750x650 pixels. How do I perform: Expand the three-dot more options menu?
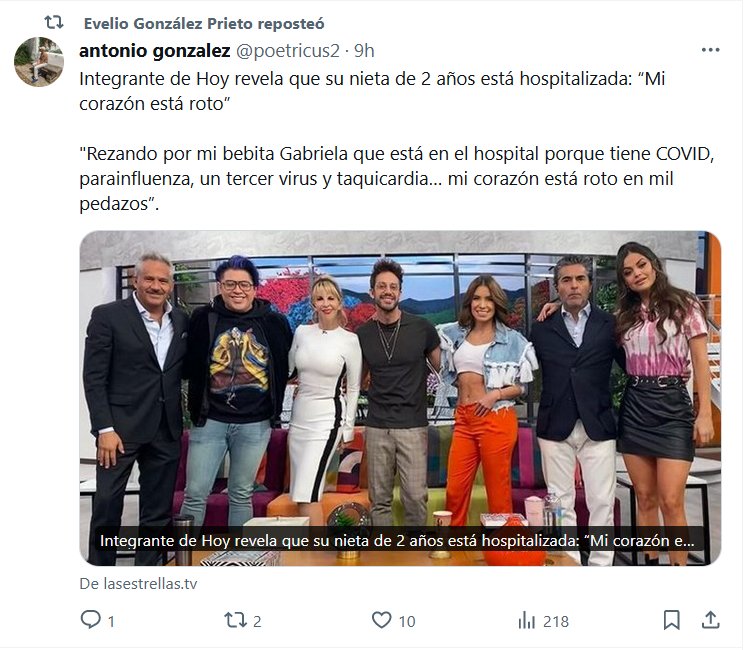tap(710, 50)
